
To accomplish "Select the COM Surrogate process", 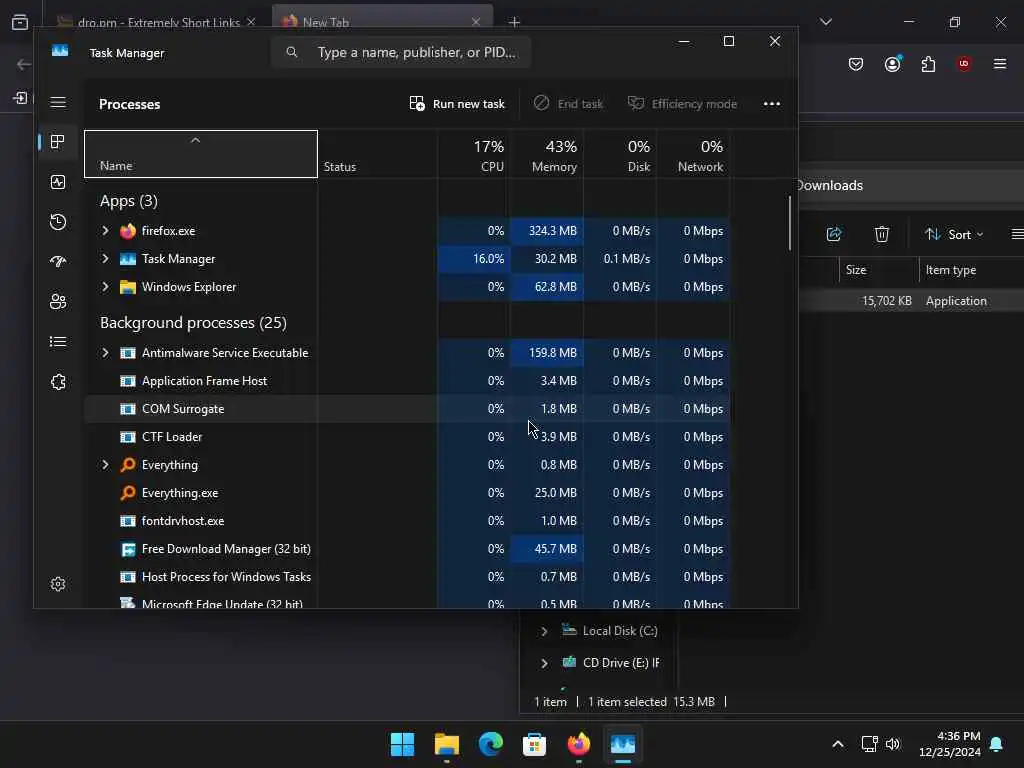I will (407, 409).
